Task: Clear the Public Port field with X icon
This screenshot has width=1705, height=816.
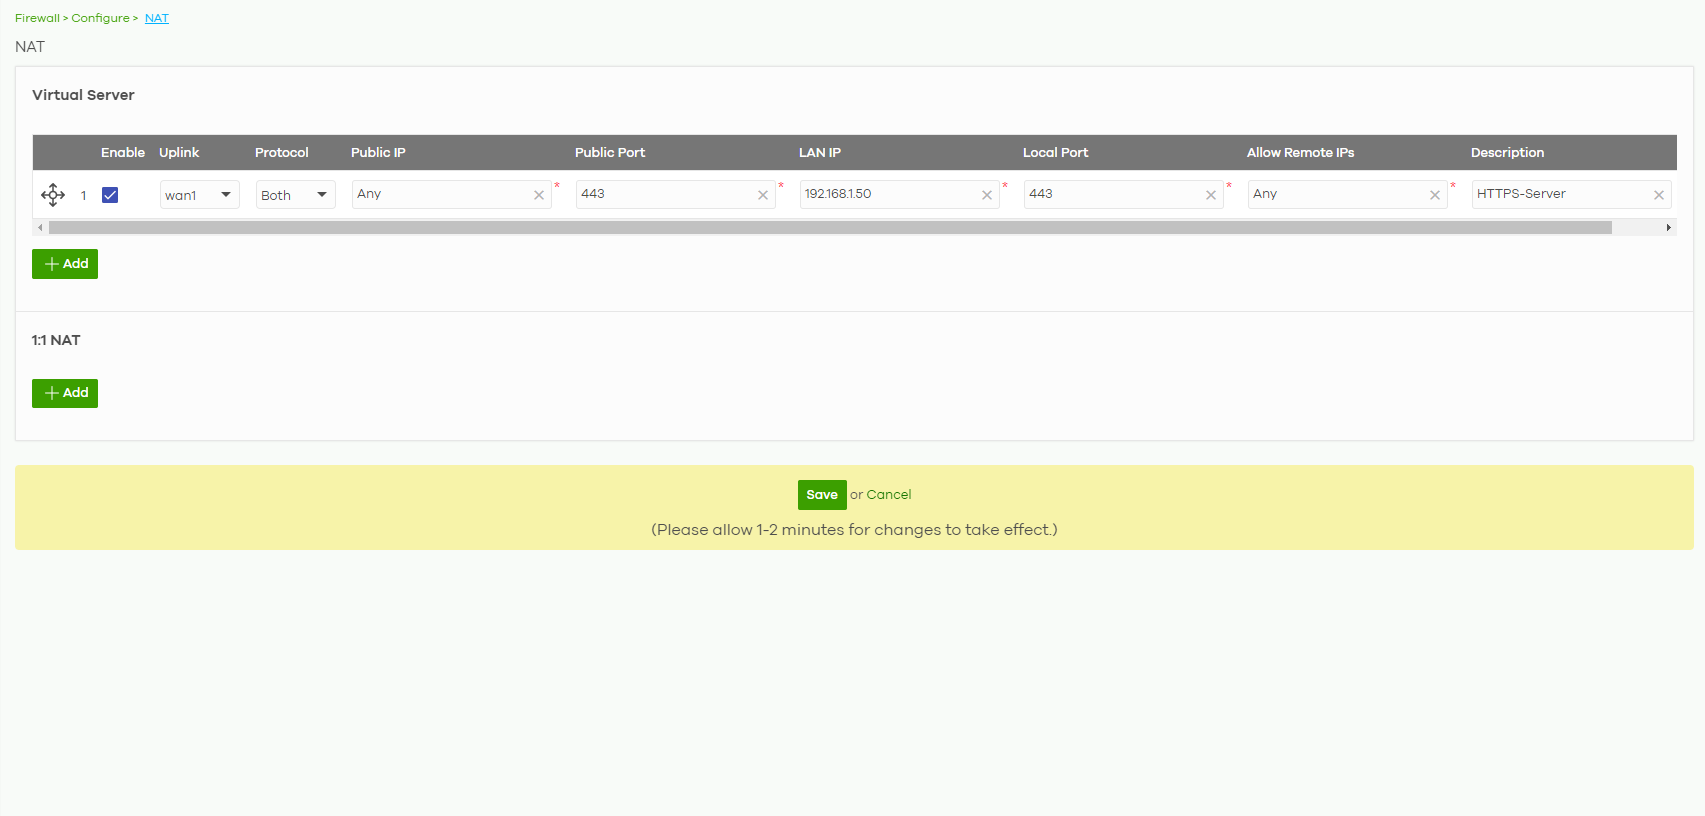Action: [763, 195]
